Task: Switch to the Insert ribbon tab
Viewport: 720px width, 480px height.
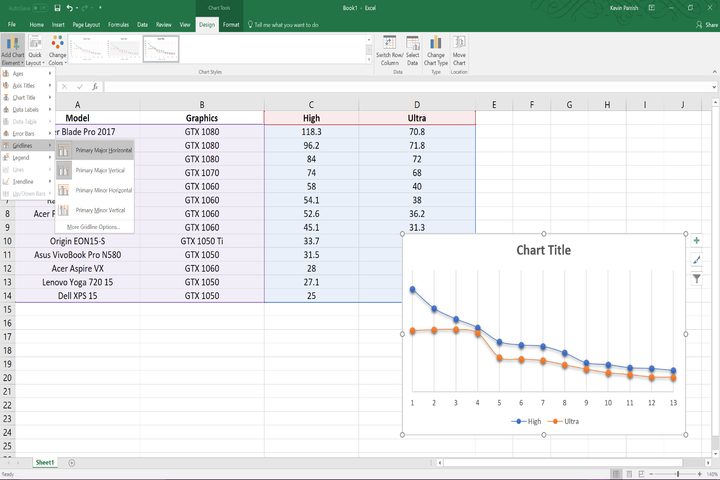Action: coord(58,25)
